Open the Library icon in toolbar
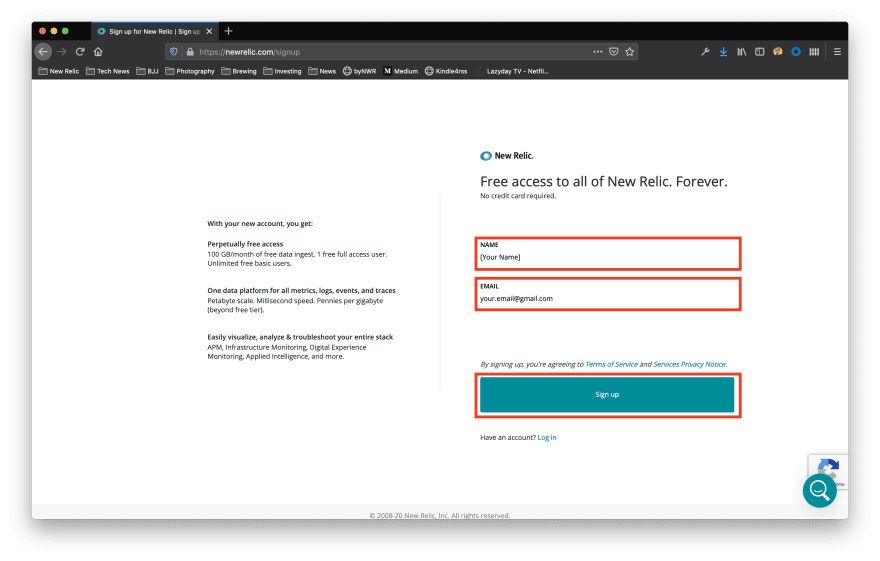This screenshot has height=561, width=880. click(x=742, y=51)
